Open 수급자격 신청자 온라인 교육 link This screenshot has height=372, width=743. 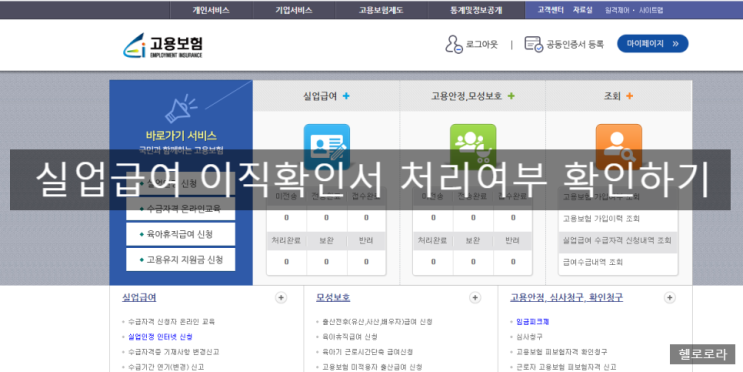tap(171, 322)
